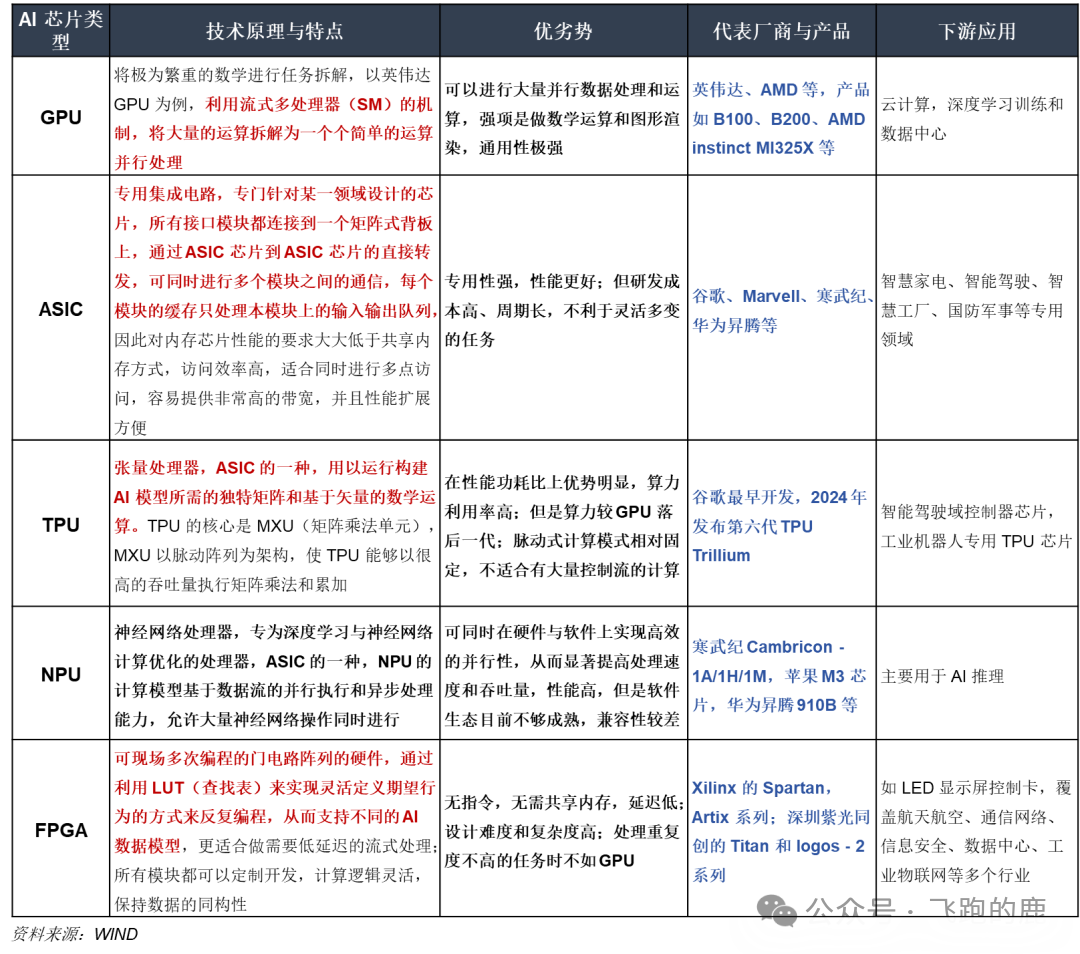This screenshot has width=1080, height=954.
Task: Select the 'FPGA' row label
Action: (x=61, y=830)
